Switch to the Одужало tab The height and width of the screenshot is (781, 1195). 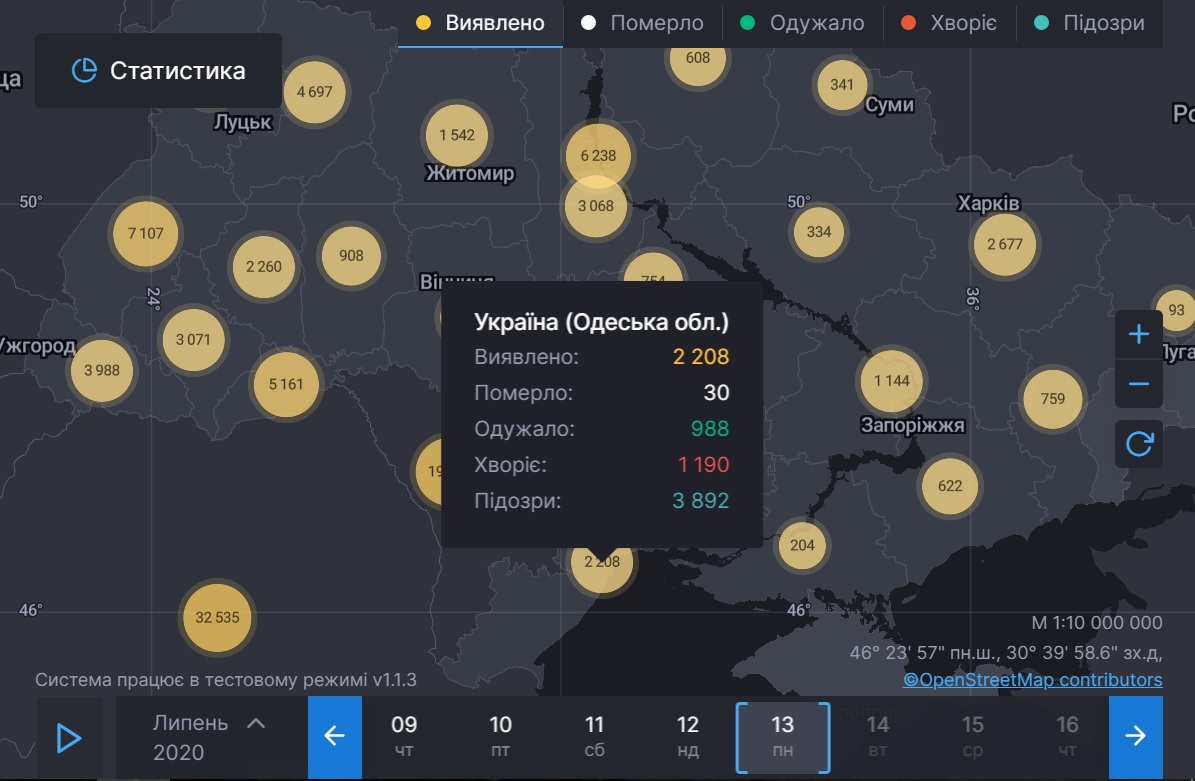[802, 23]
